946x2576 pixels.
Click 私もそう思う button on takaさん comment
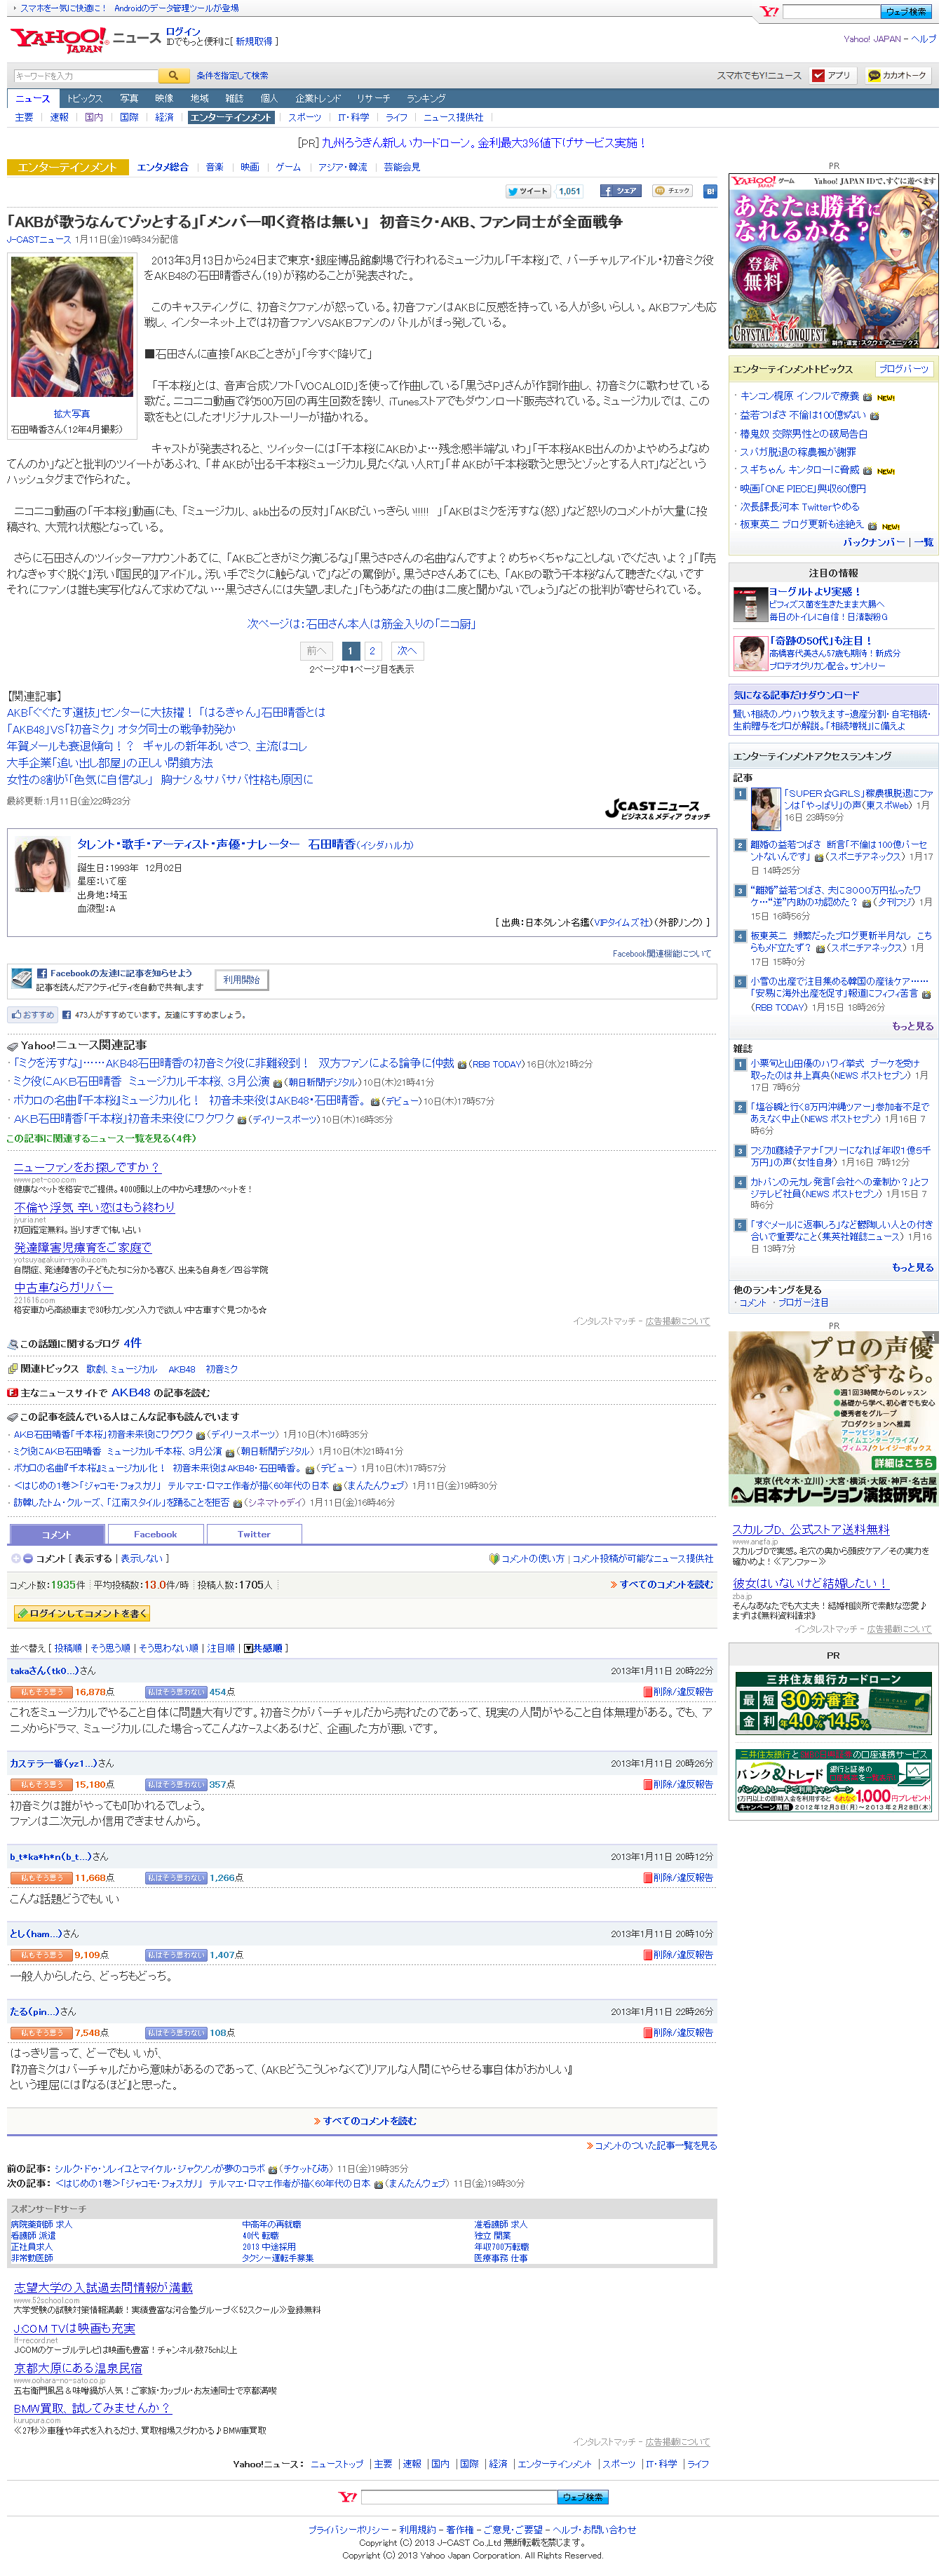41,1692
